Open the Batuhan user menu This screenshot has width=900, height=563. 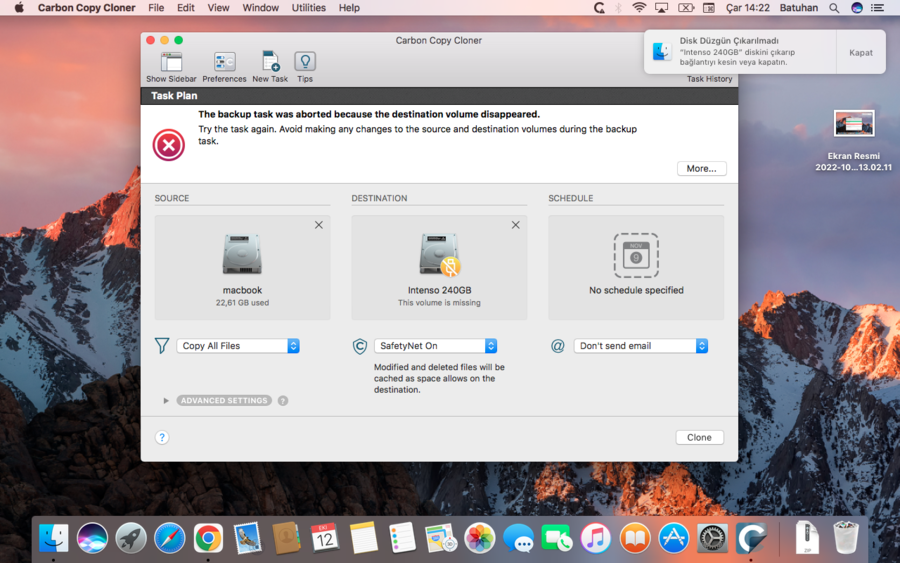point(798,7)
